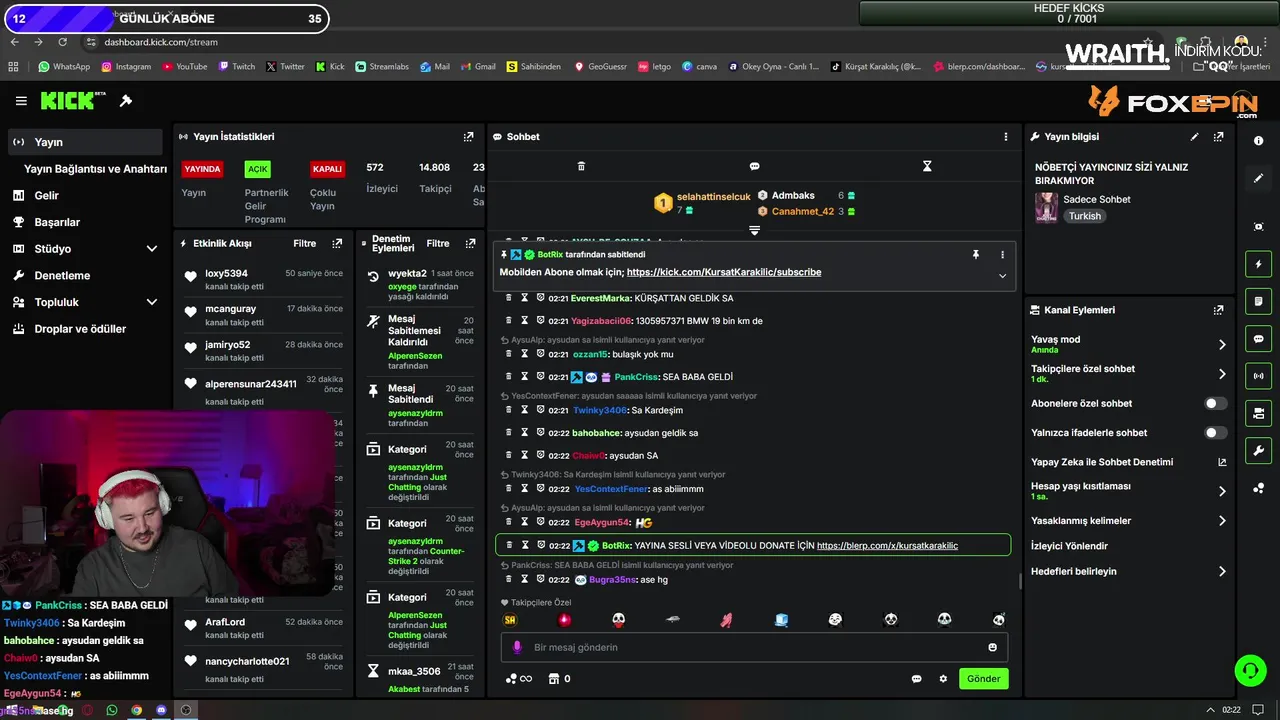Click the hourglass icon in chat toolbar
1280x720 pixels.
[927, 166]
